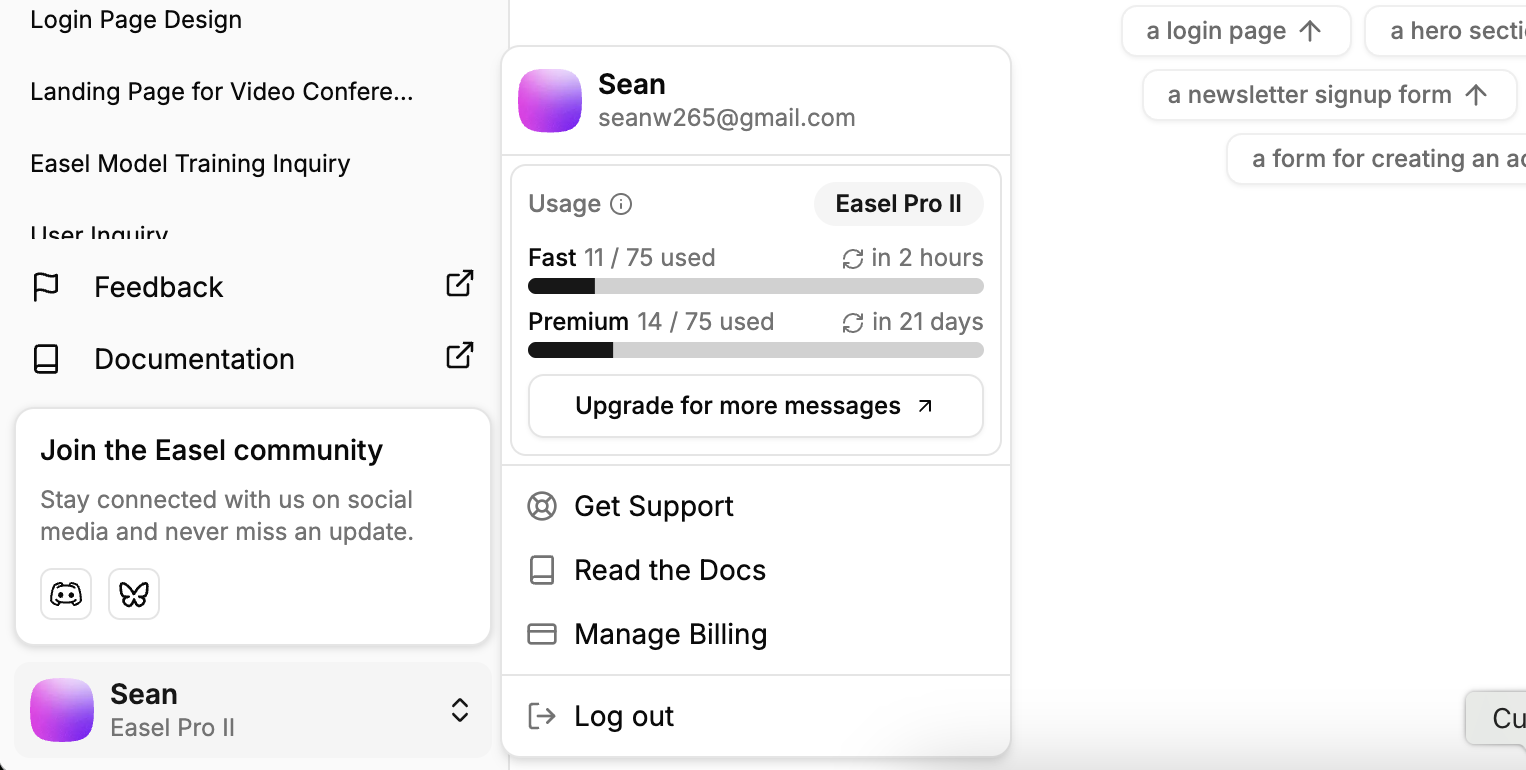This screenshot has height=770, width=1526.
Task: Select the Read the Docs book icon
Action: tap(541, 570)
